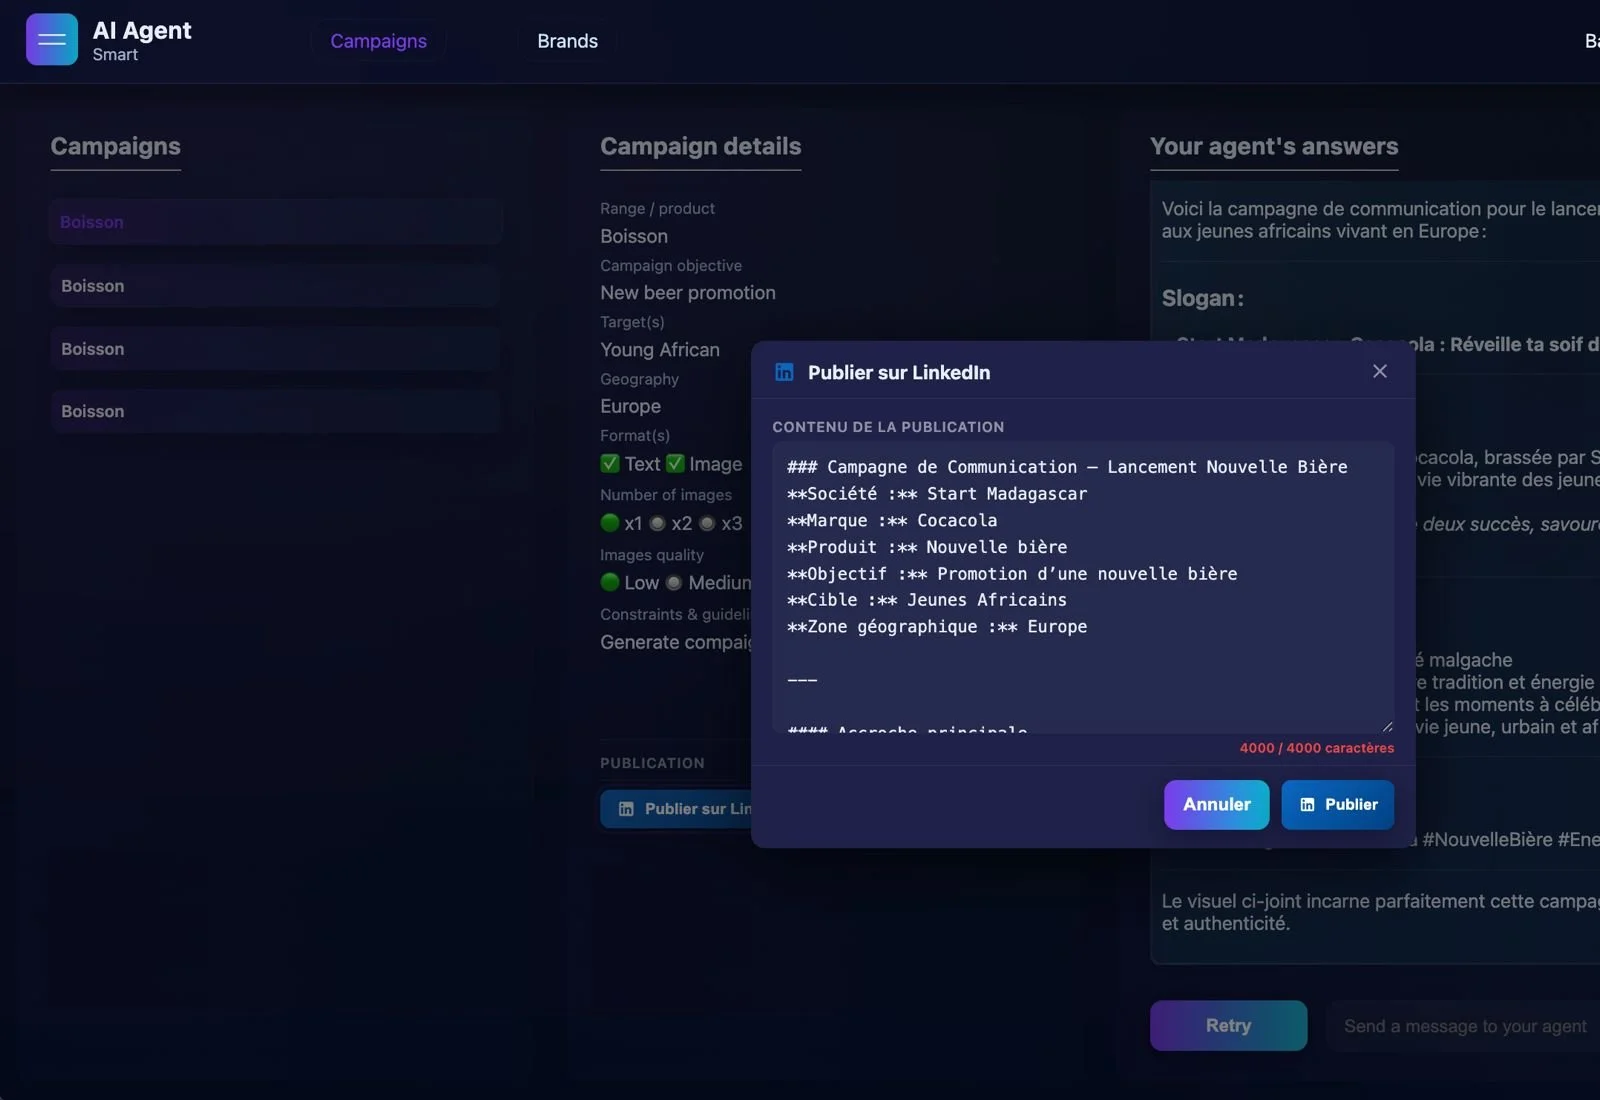Viewport: 1600px width, 1100px height.
Task: Grab the resize handle of the content textarea
Action: click(x=1387, y=726)
